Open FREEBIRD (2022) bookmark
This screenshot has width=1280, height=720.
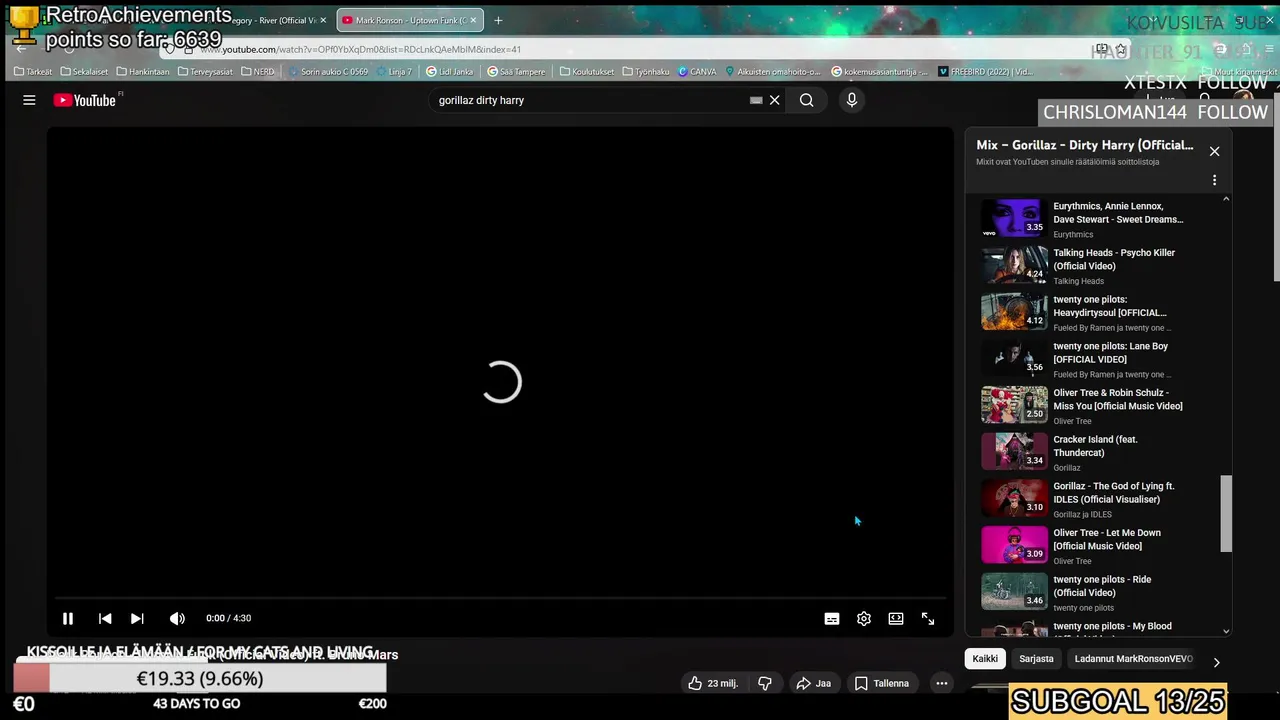click(985, 72)
